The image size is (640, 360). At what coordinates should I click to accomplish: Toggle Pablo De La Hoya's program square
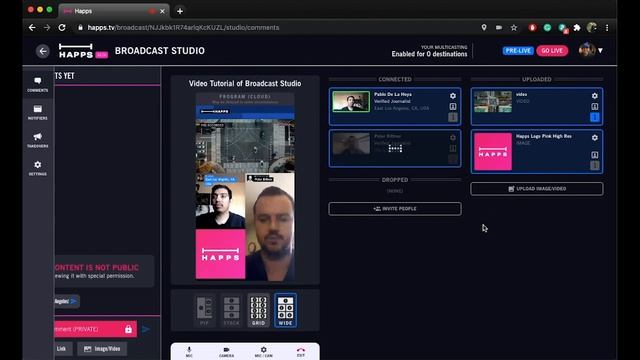pos(453,118)
